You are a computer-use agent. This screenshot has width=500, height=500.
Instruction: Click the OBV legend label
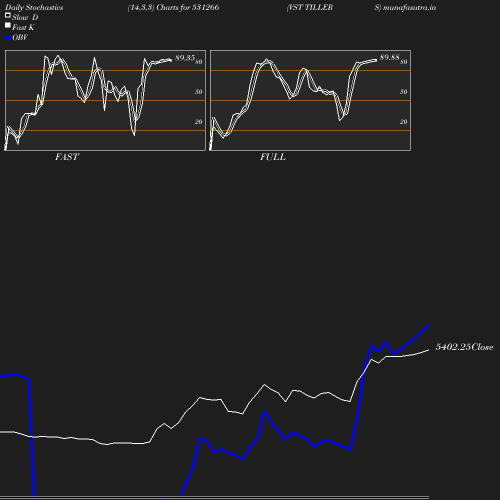tap(20, 38)
